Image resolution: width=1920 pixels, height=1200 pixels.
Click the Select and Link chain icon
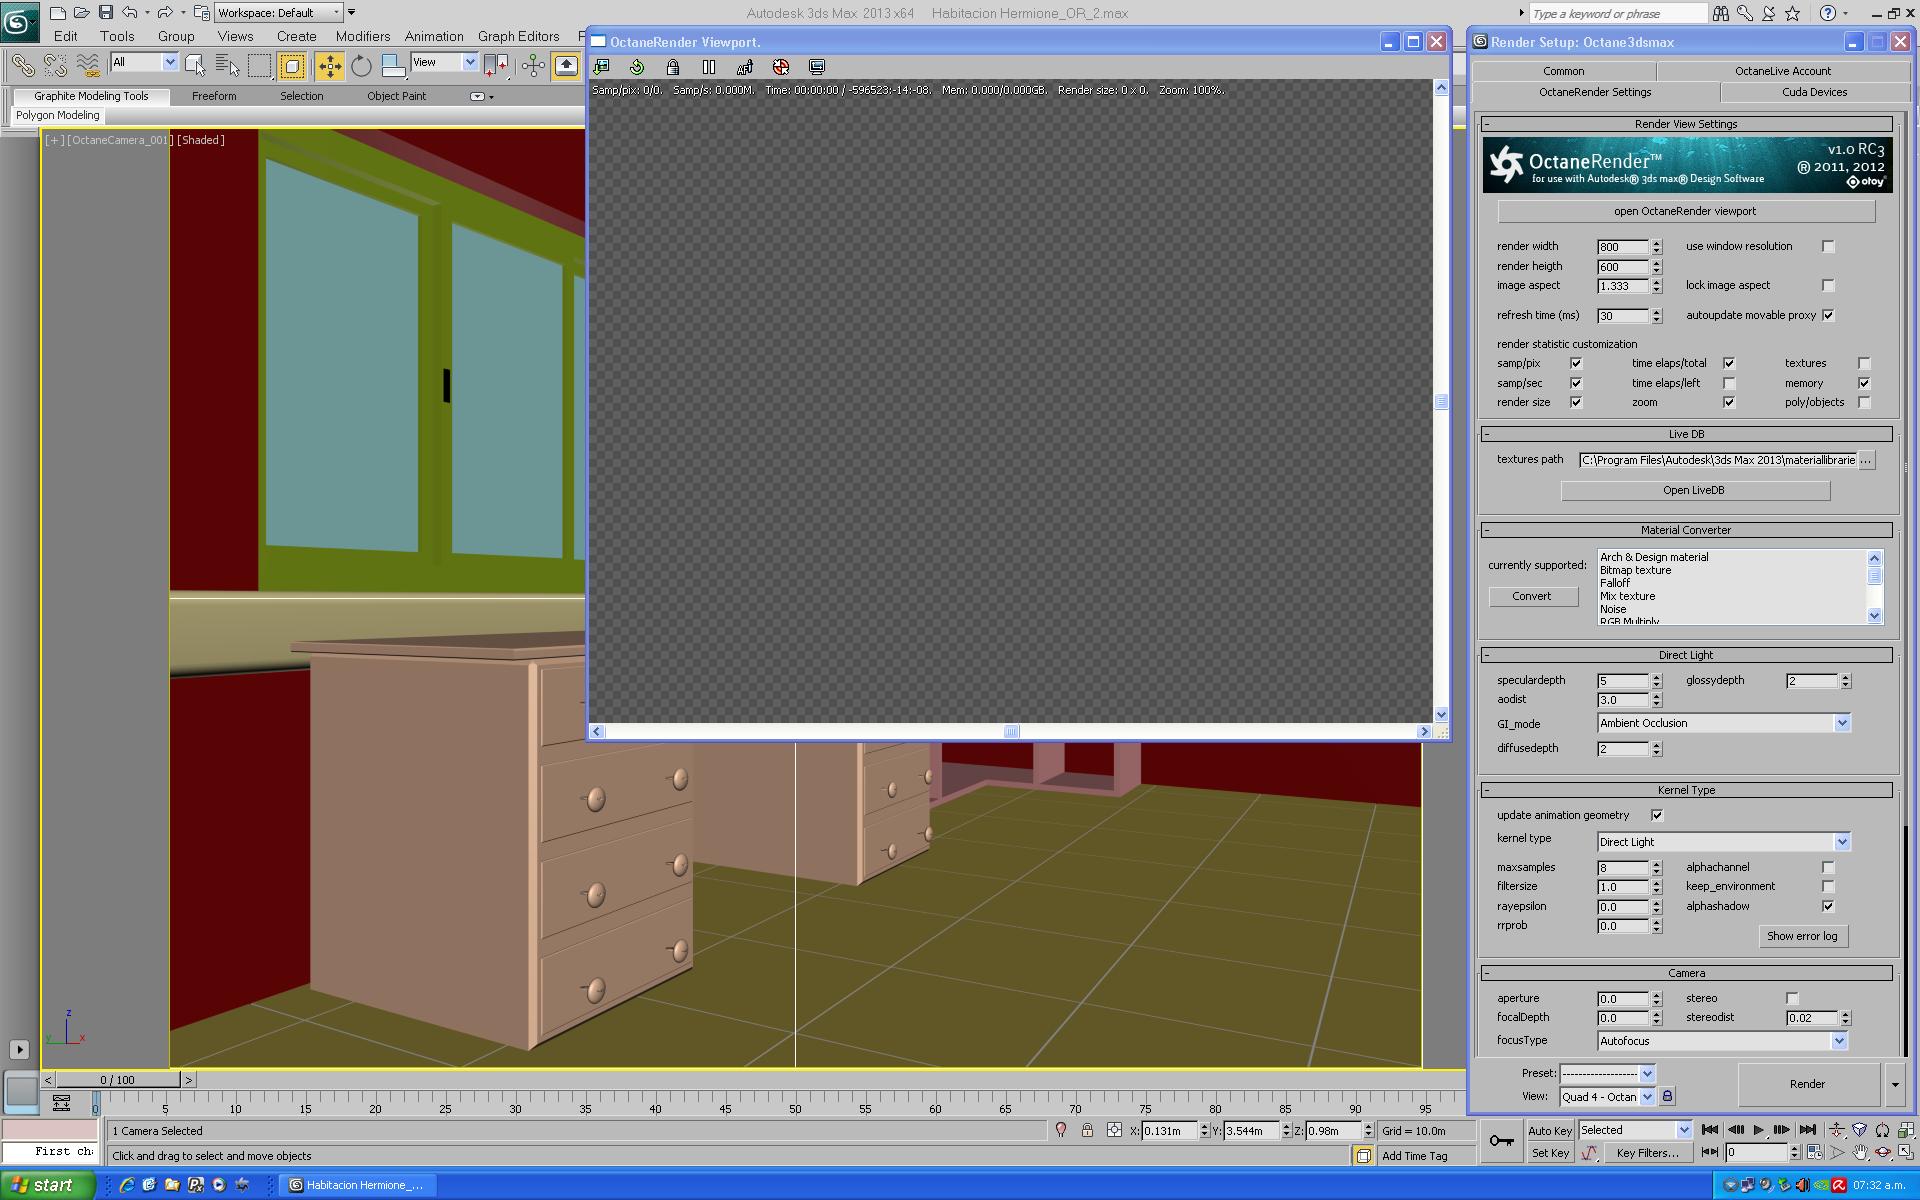pos(22,66)
